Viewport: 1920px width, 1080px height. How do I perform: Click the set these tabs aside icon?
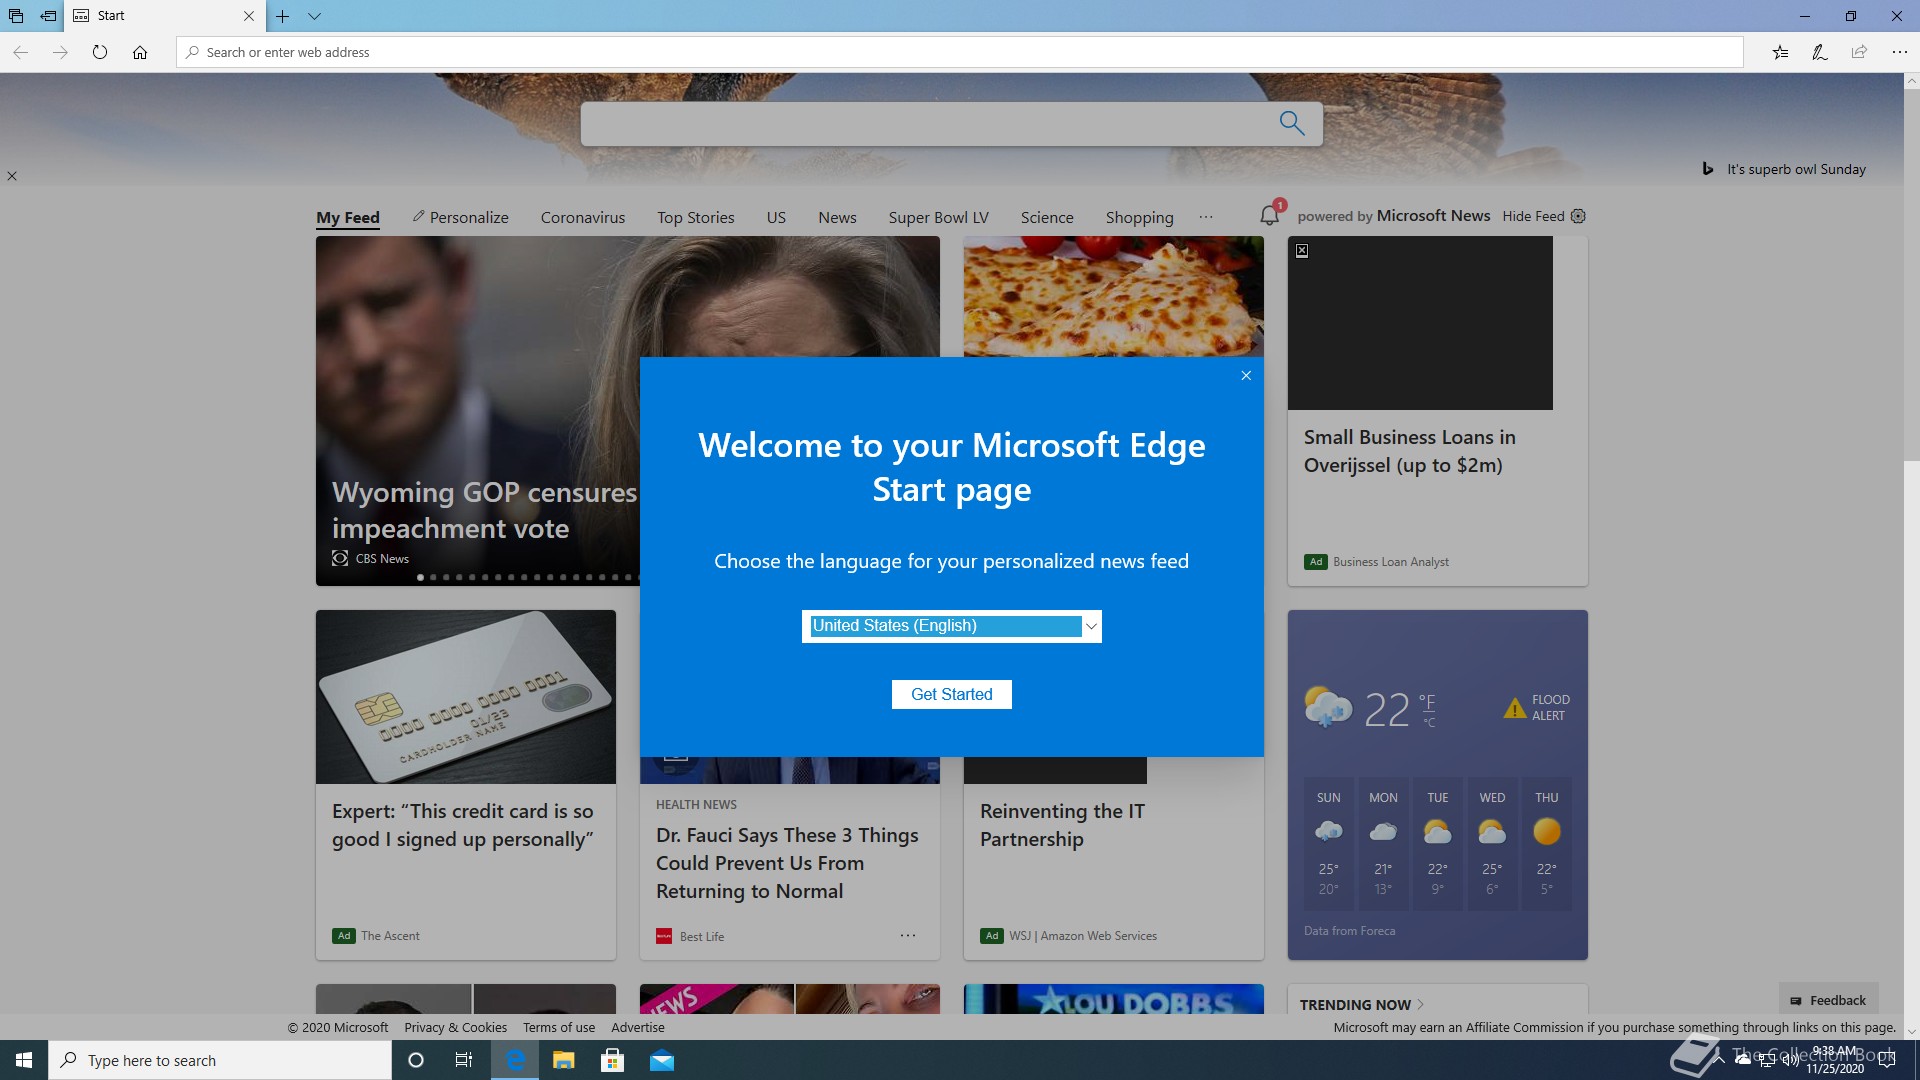coord(48,16)
